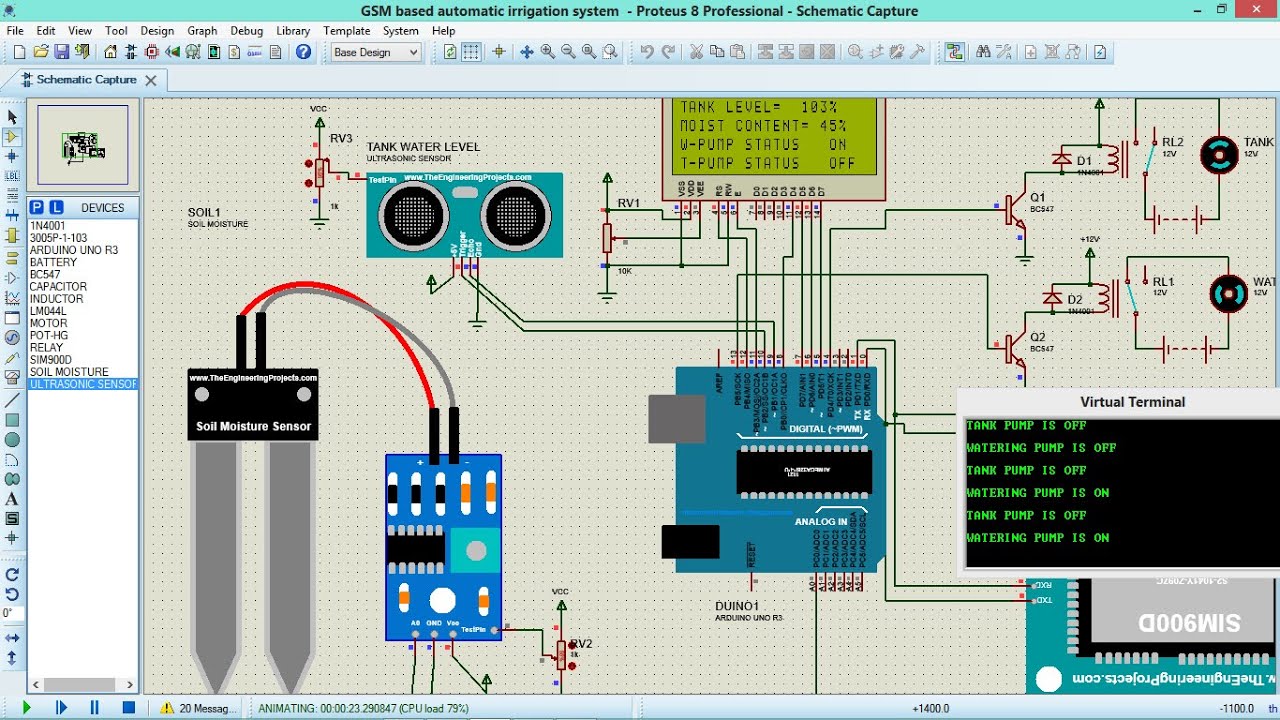Open PCB Layout with the red chip icon

click(x=153, y=52)
